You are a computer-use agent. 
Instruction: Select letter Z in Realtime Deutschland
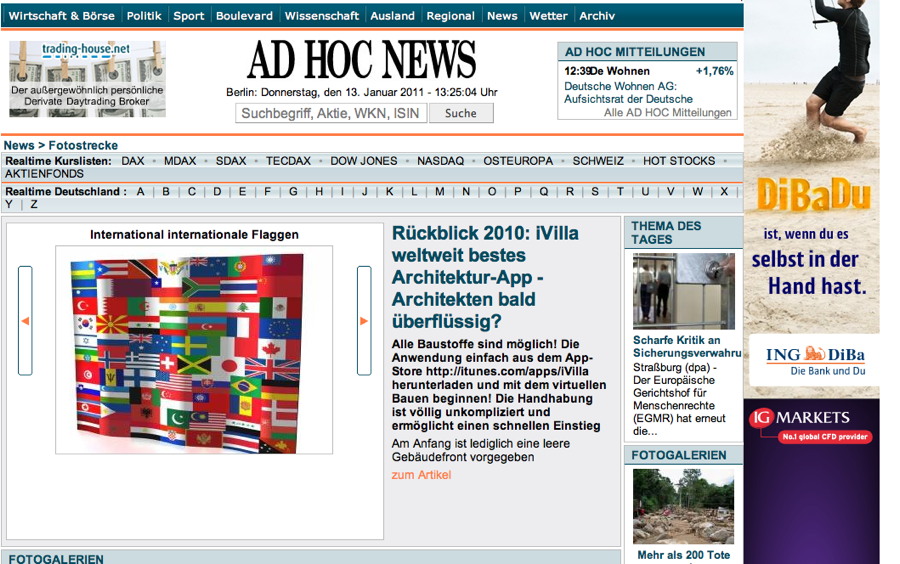(34, 204)
